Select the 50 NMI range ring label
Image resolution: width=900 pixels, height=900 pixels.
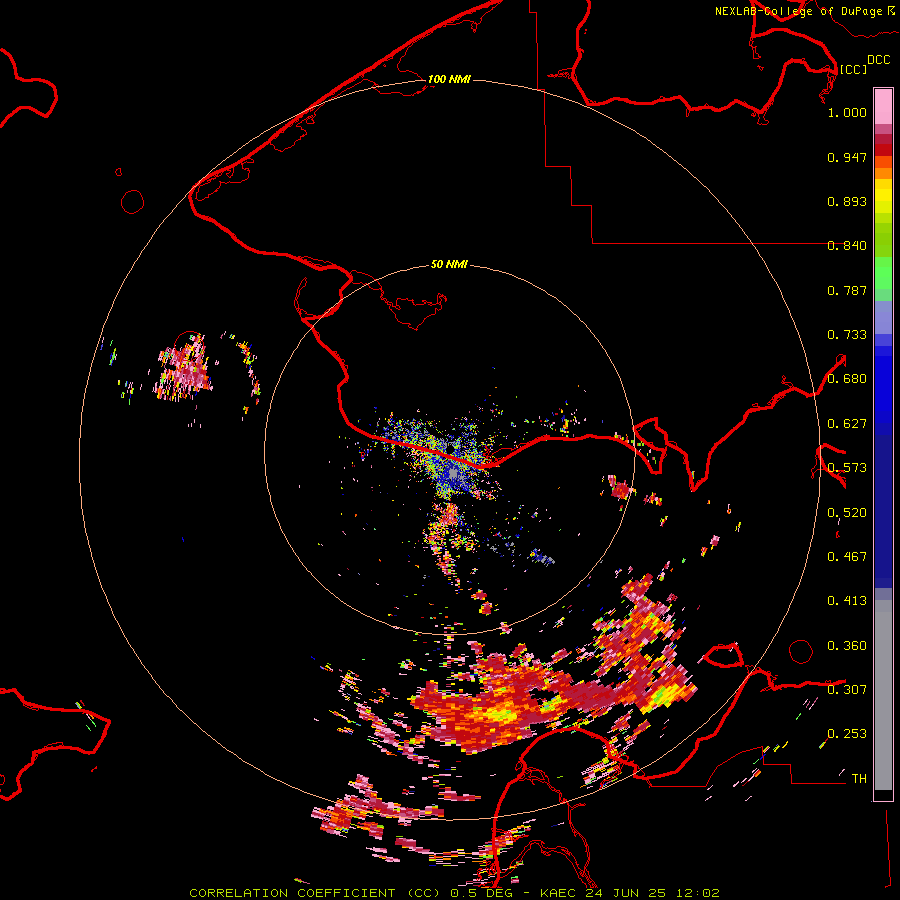pos(449,264)
